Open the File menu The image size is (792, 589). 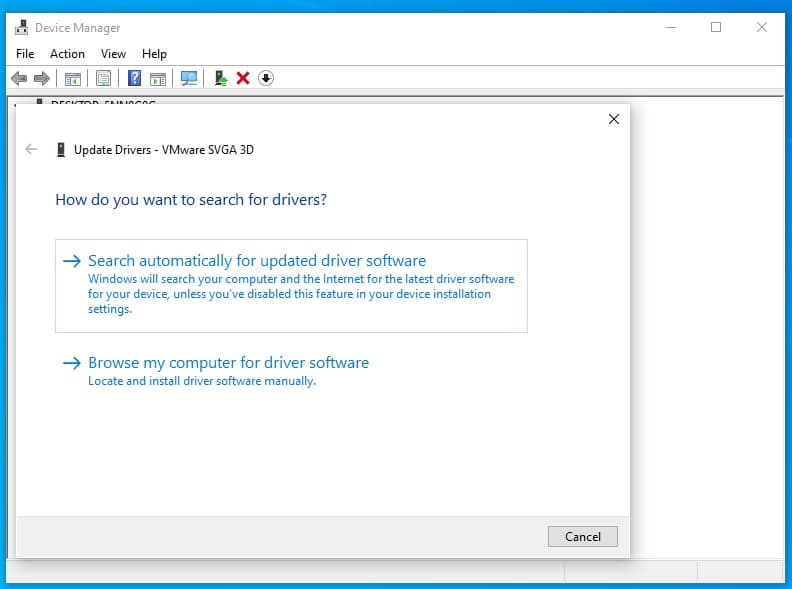click(x=25, y=54)
